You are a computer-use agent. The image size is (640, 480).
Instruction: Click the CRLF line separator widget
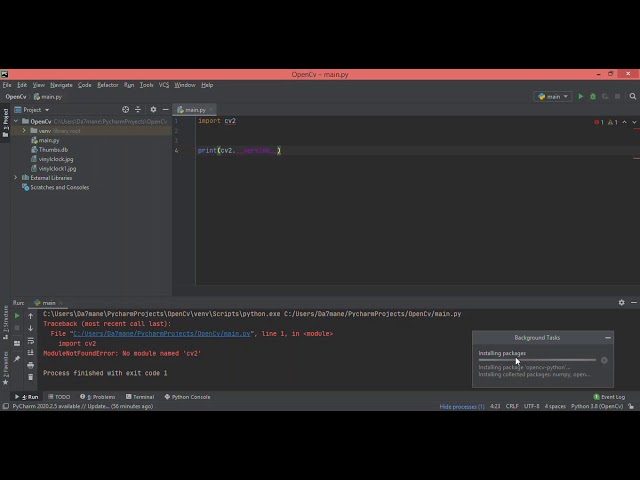[512, 407]
